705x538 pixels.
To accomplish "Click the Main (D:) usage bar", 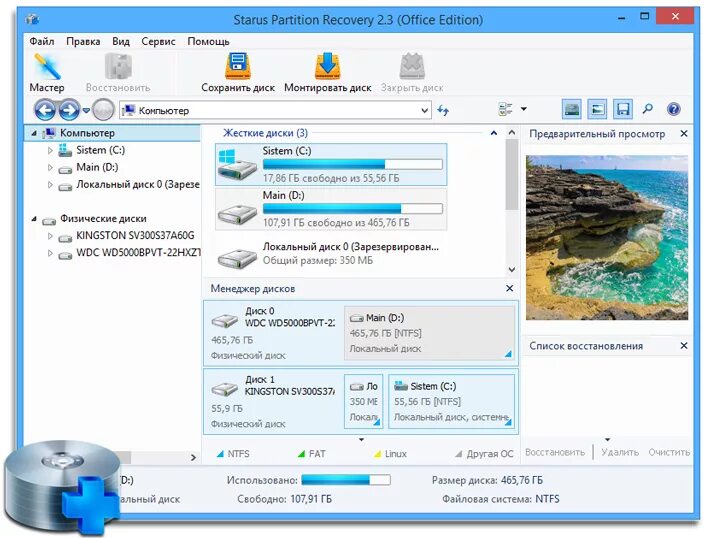I will (352, 209).
